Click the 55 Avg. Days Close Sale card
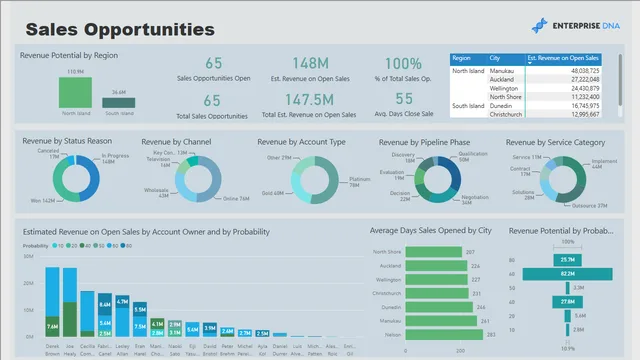640x360 pixels. (x=404, y=104)
